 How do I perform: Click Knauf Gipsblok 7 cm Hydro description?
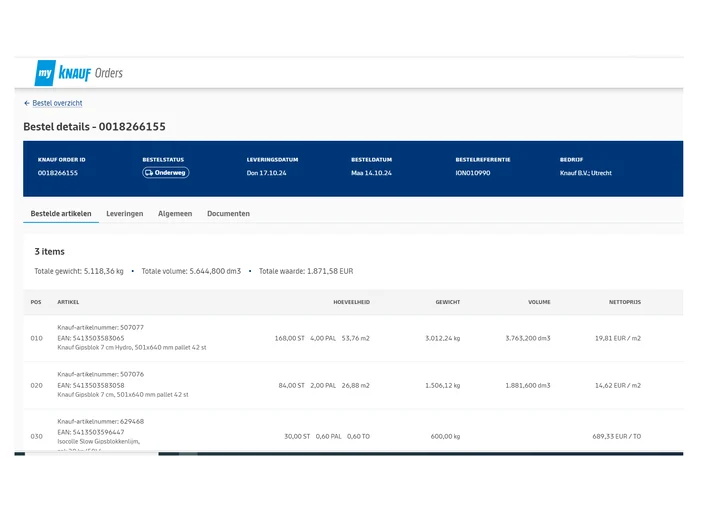pyautogui.click(x=132, y=348)
